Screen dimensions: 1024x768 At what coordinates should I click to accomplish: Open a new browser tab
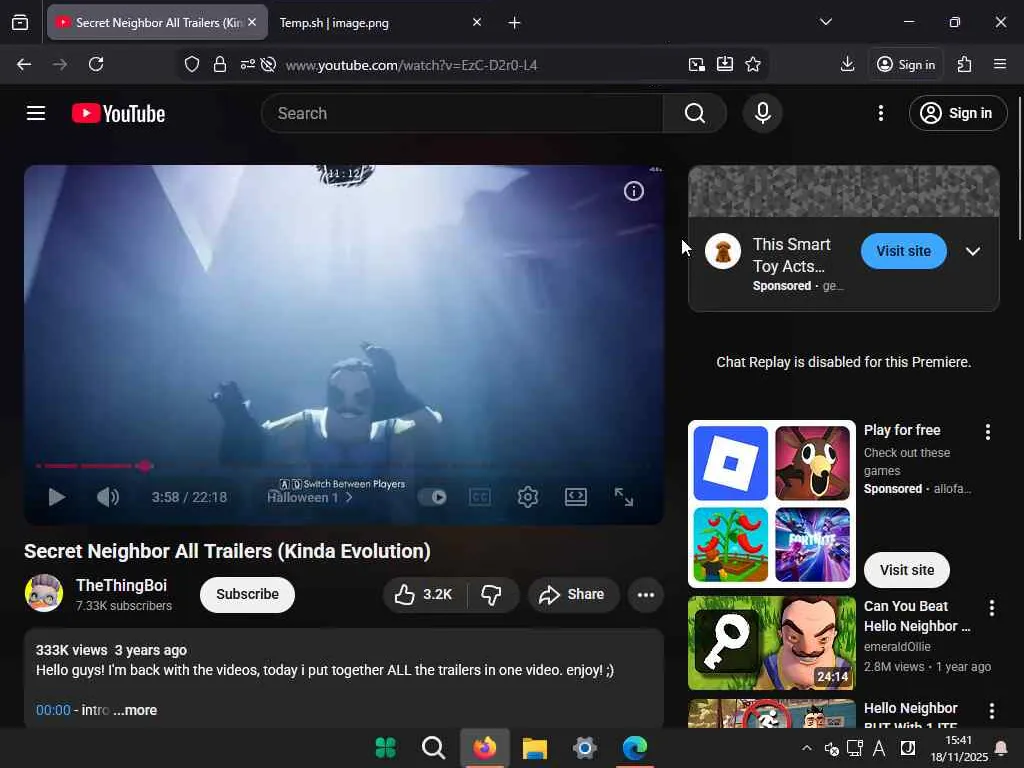514,23
